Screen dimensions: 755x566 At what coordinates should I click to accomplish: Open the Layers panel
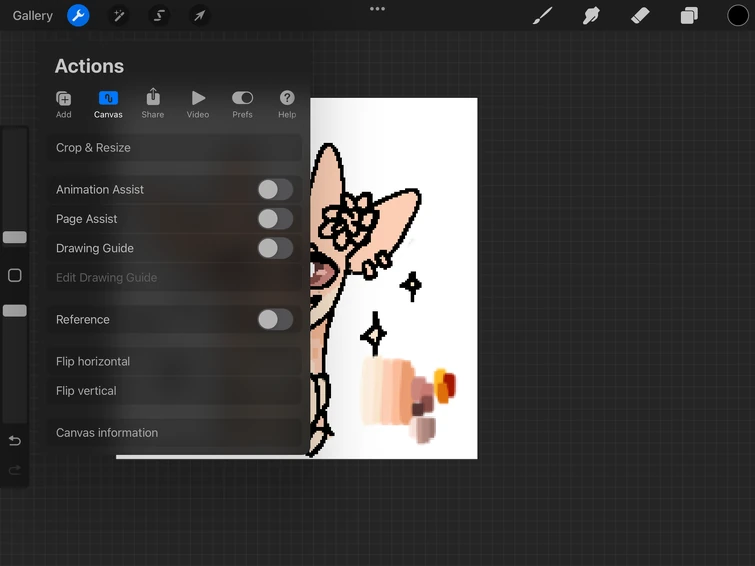689,16
